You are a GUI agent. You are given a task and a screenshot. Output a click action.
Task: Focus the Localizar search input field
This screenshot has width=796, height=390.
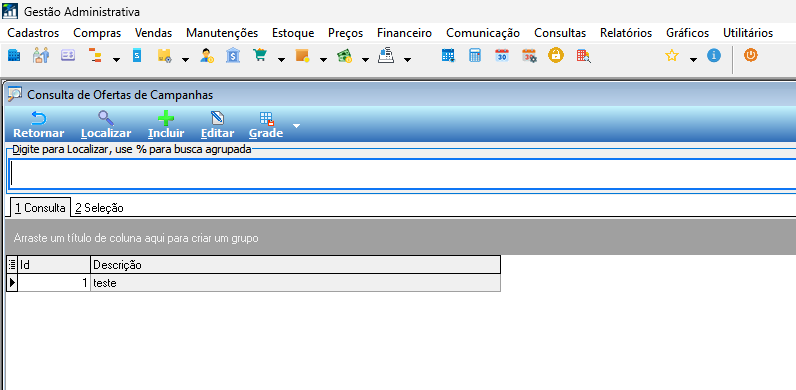point(402,174)
